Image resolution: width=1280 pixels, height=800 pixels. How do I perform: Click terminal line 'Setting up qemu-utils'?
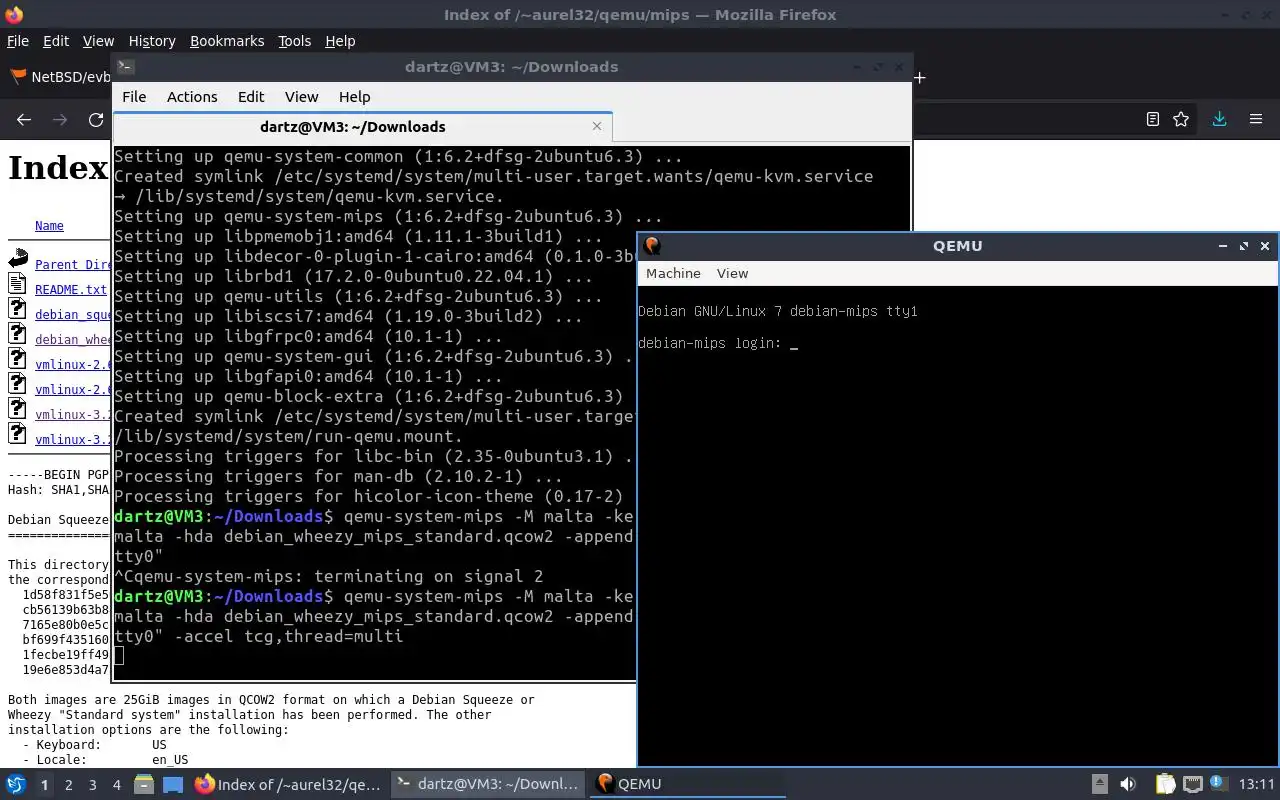coord(358,296)
